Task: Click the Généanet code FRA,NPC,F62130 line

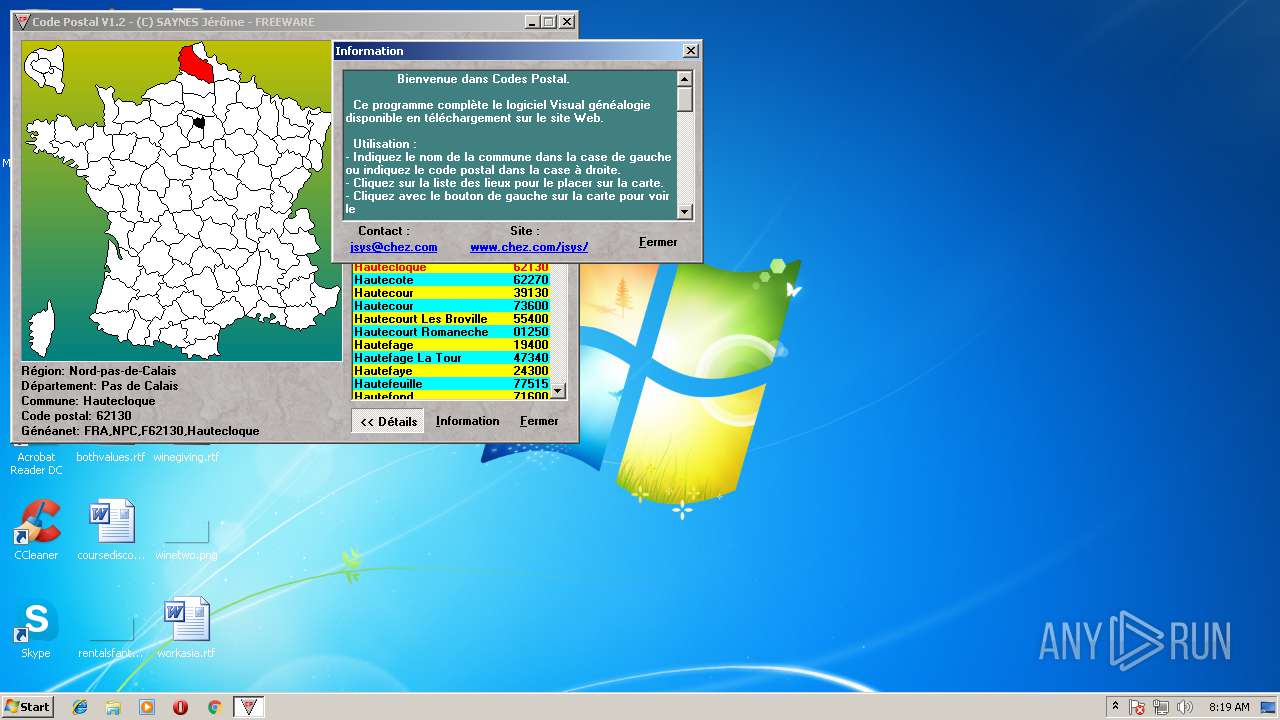Action: tap(140, 431)
